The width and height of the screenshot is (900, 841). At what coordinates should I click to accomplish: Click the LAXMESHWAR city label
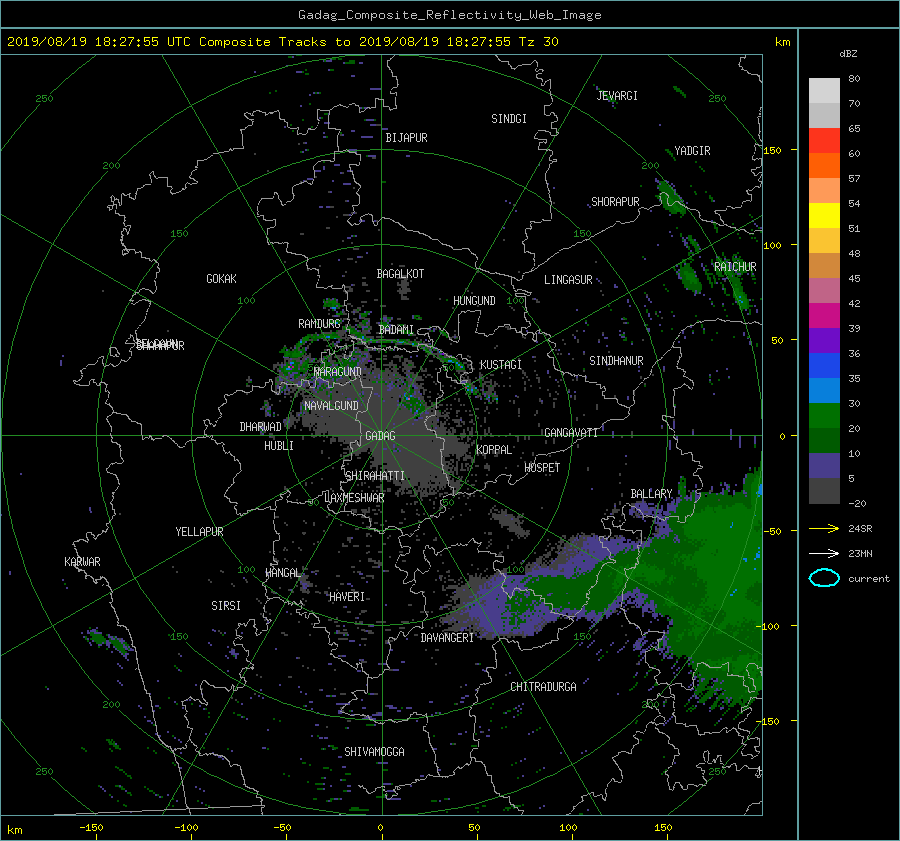point(354,498)
